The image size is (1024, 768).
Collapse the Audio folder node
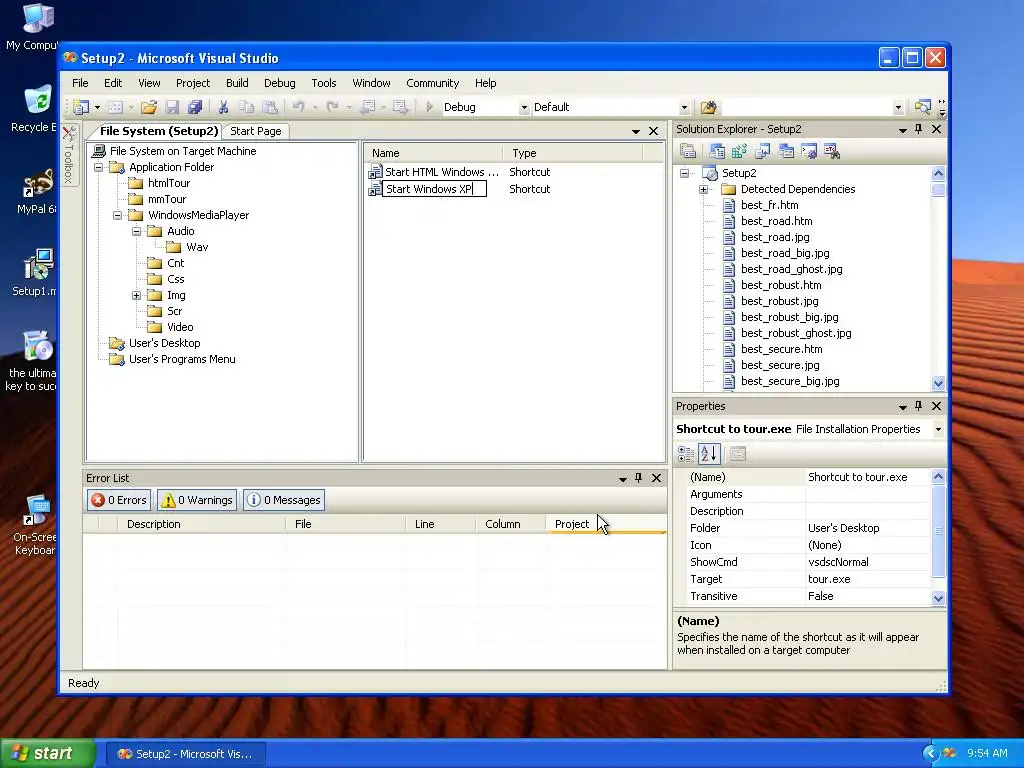[x=136, y=231]
